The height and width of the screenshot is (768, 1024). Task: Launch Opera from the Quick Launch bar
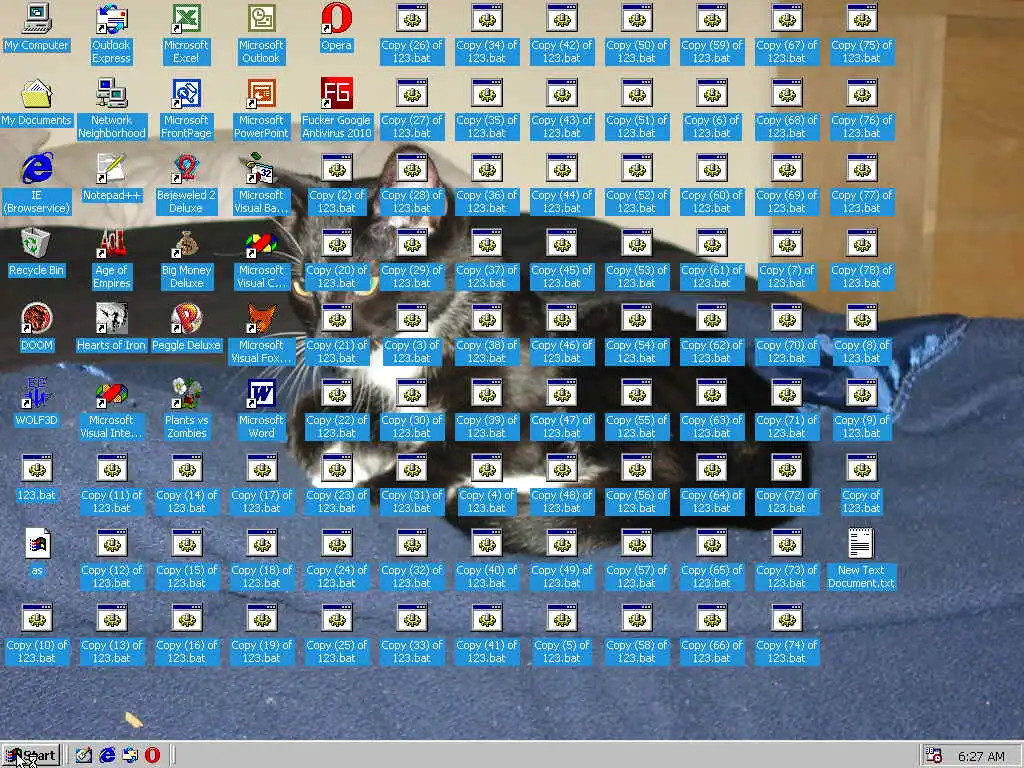coord(152,756)
